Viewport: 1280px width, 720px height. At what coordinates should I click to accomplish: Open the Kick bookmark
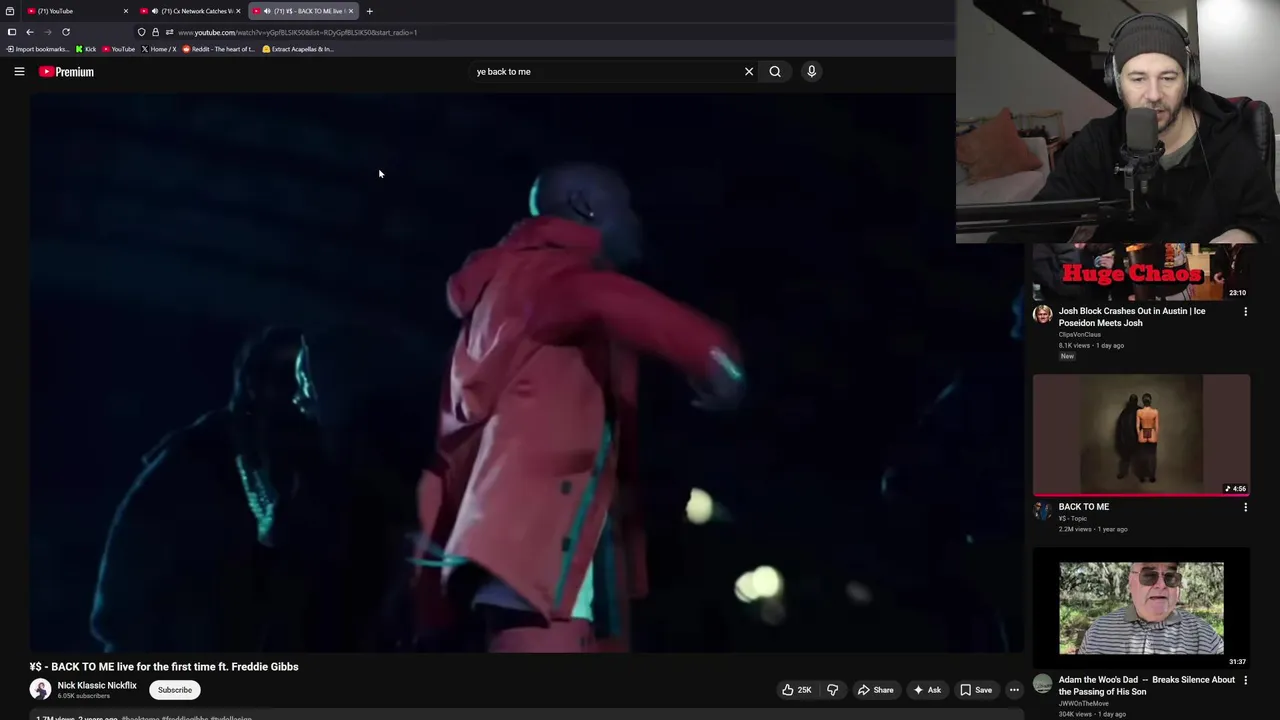(x=86, y=49)
